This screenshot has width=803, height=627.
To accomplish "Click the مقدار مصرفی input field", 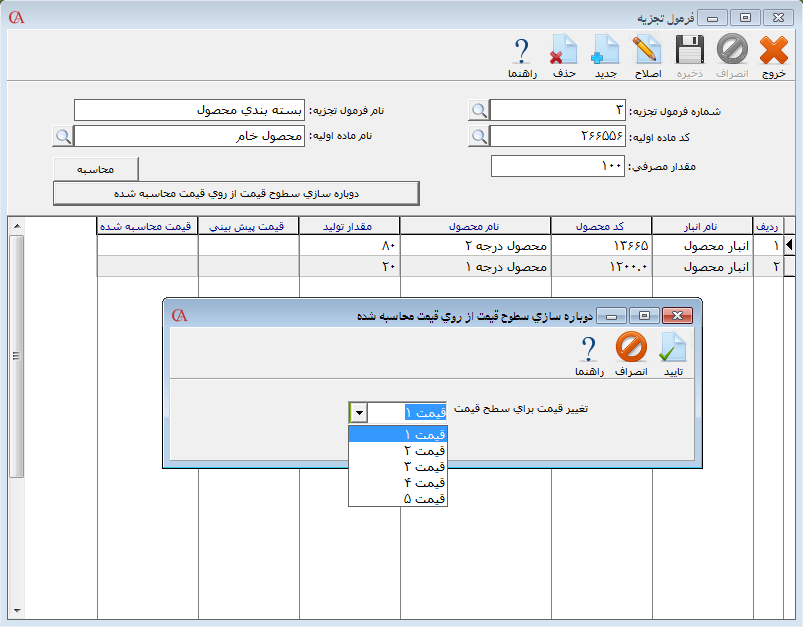I will coord(558,166).
